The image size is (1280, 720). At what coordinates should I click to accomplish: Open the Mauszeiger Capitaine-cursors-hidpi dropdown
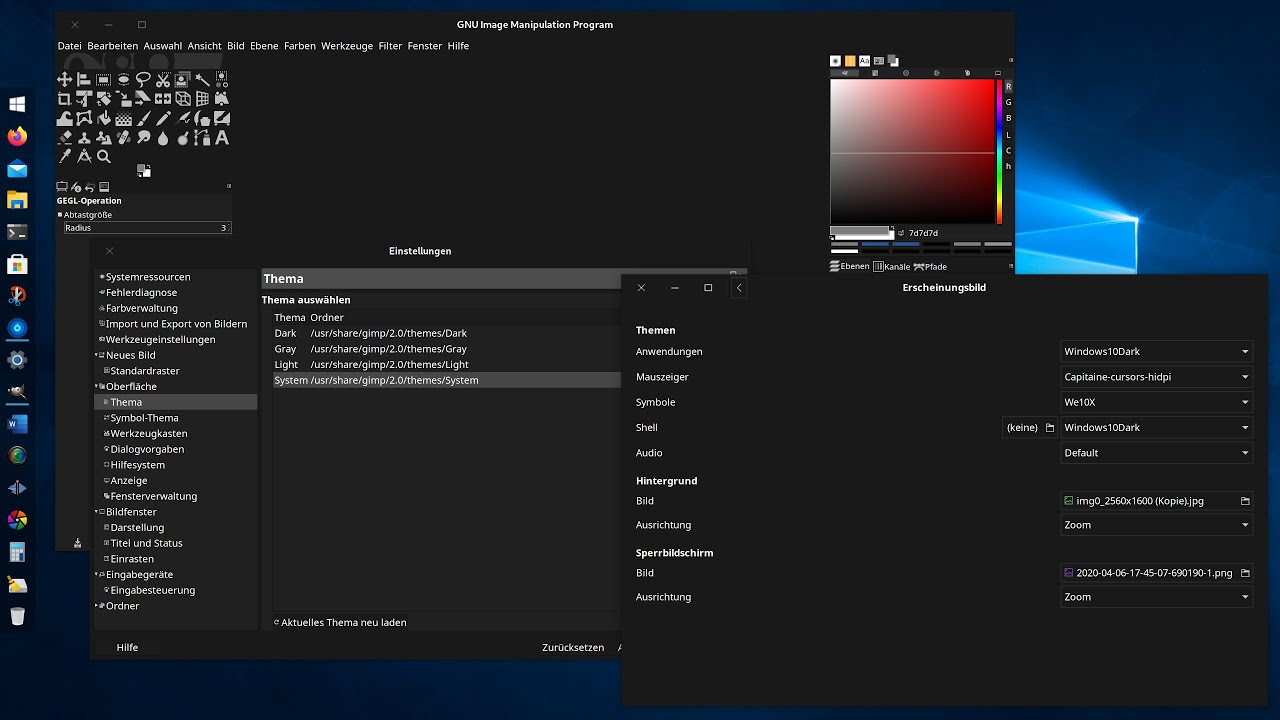click(1156, 377)
